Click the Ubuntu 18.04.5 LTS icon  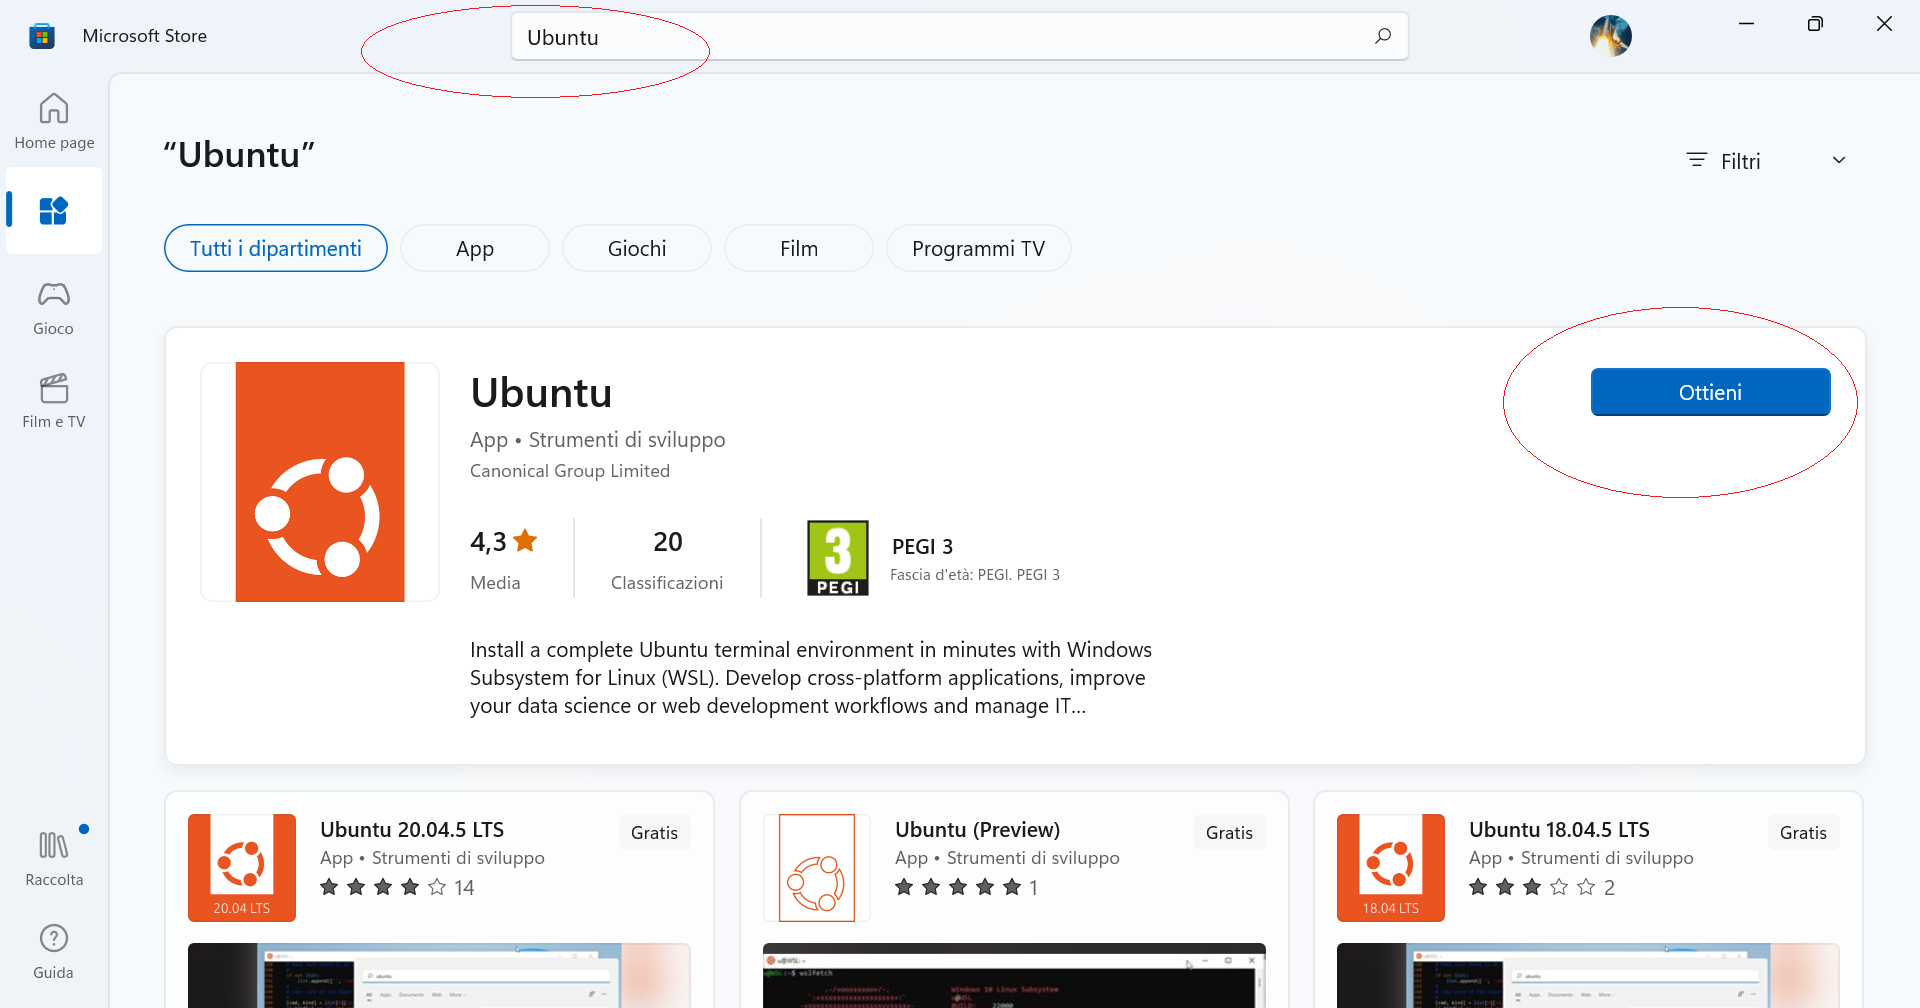click(x=1391, y=868)
